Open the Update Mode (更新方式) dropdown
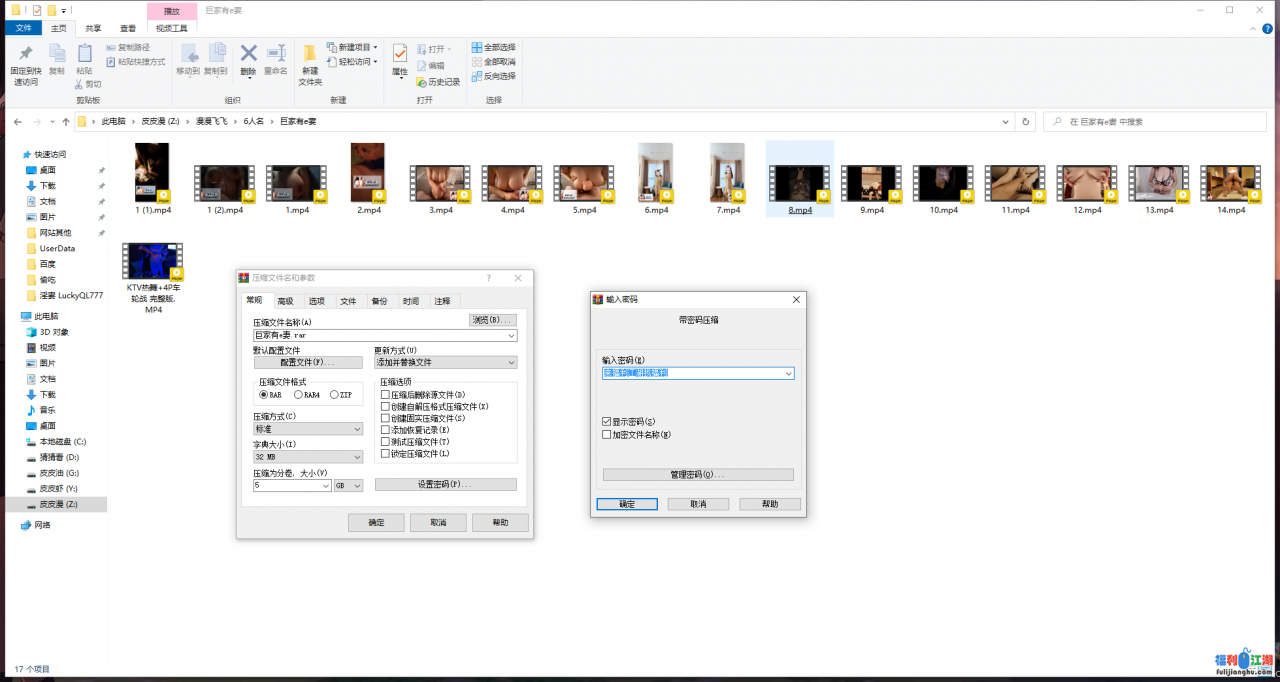 (445, 362)
